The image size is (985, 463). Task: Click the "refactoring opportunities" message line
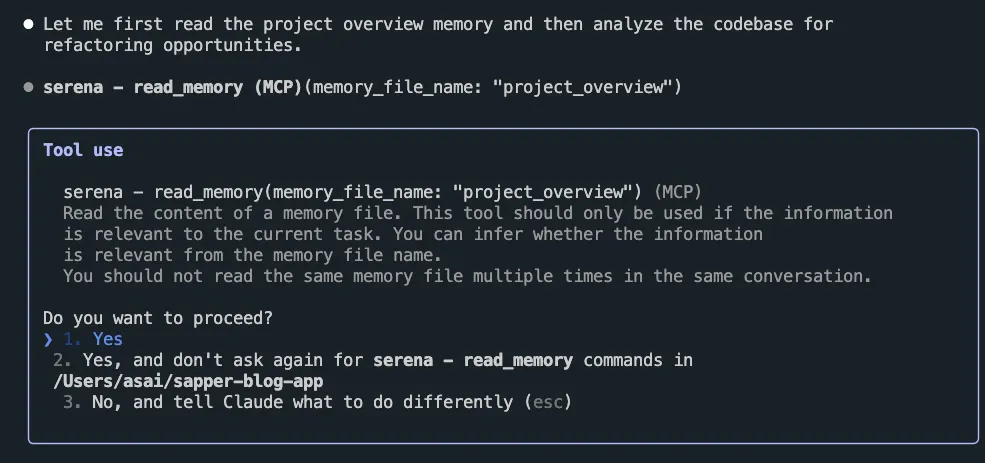(172, 46)
